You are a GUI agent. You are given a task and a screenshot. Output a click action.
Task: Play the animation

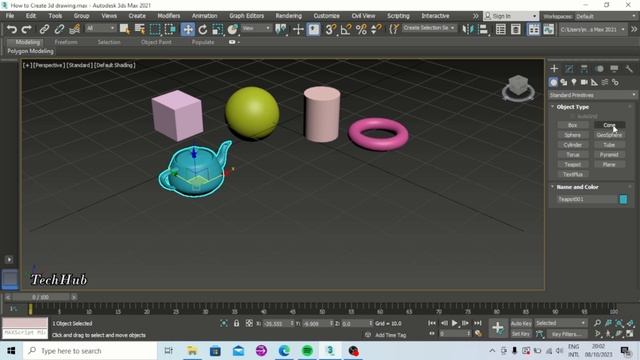454,323
